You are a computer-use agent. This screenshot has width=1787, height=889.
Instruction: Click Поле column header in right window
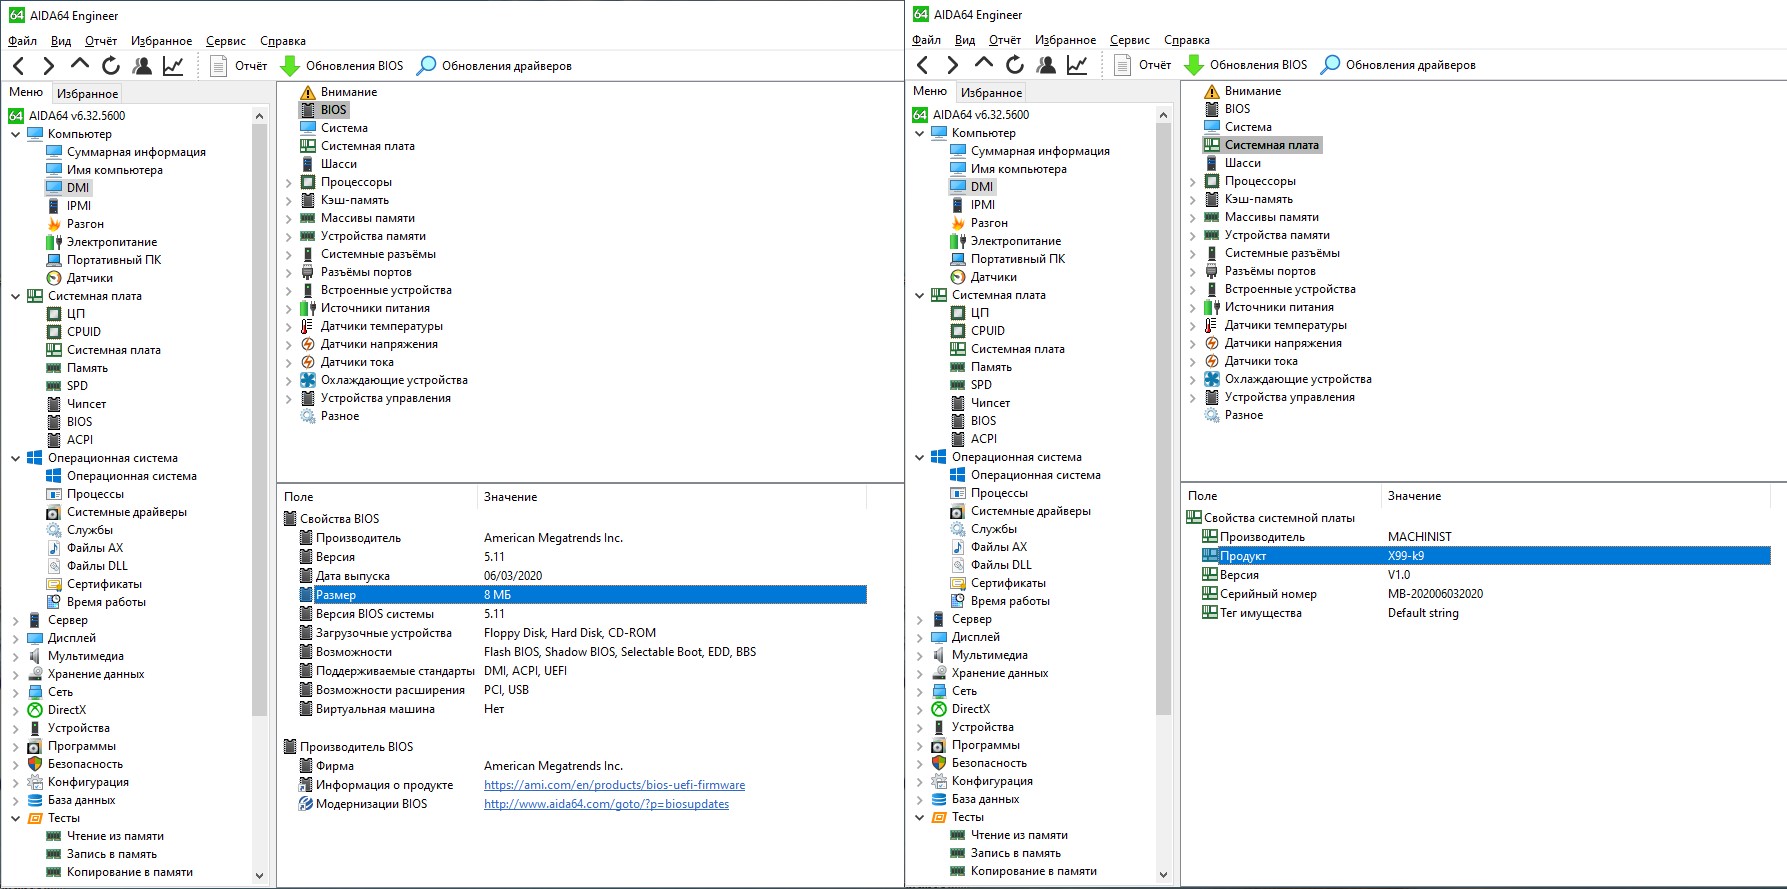click(1203, 496)
